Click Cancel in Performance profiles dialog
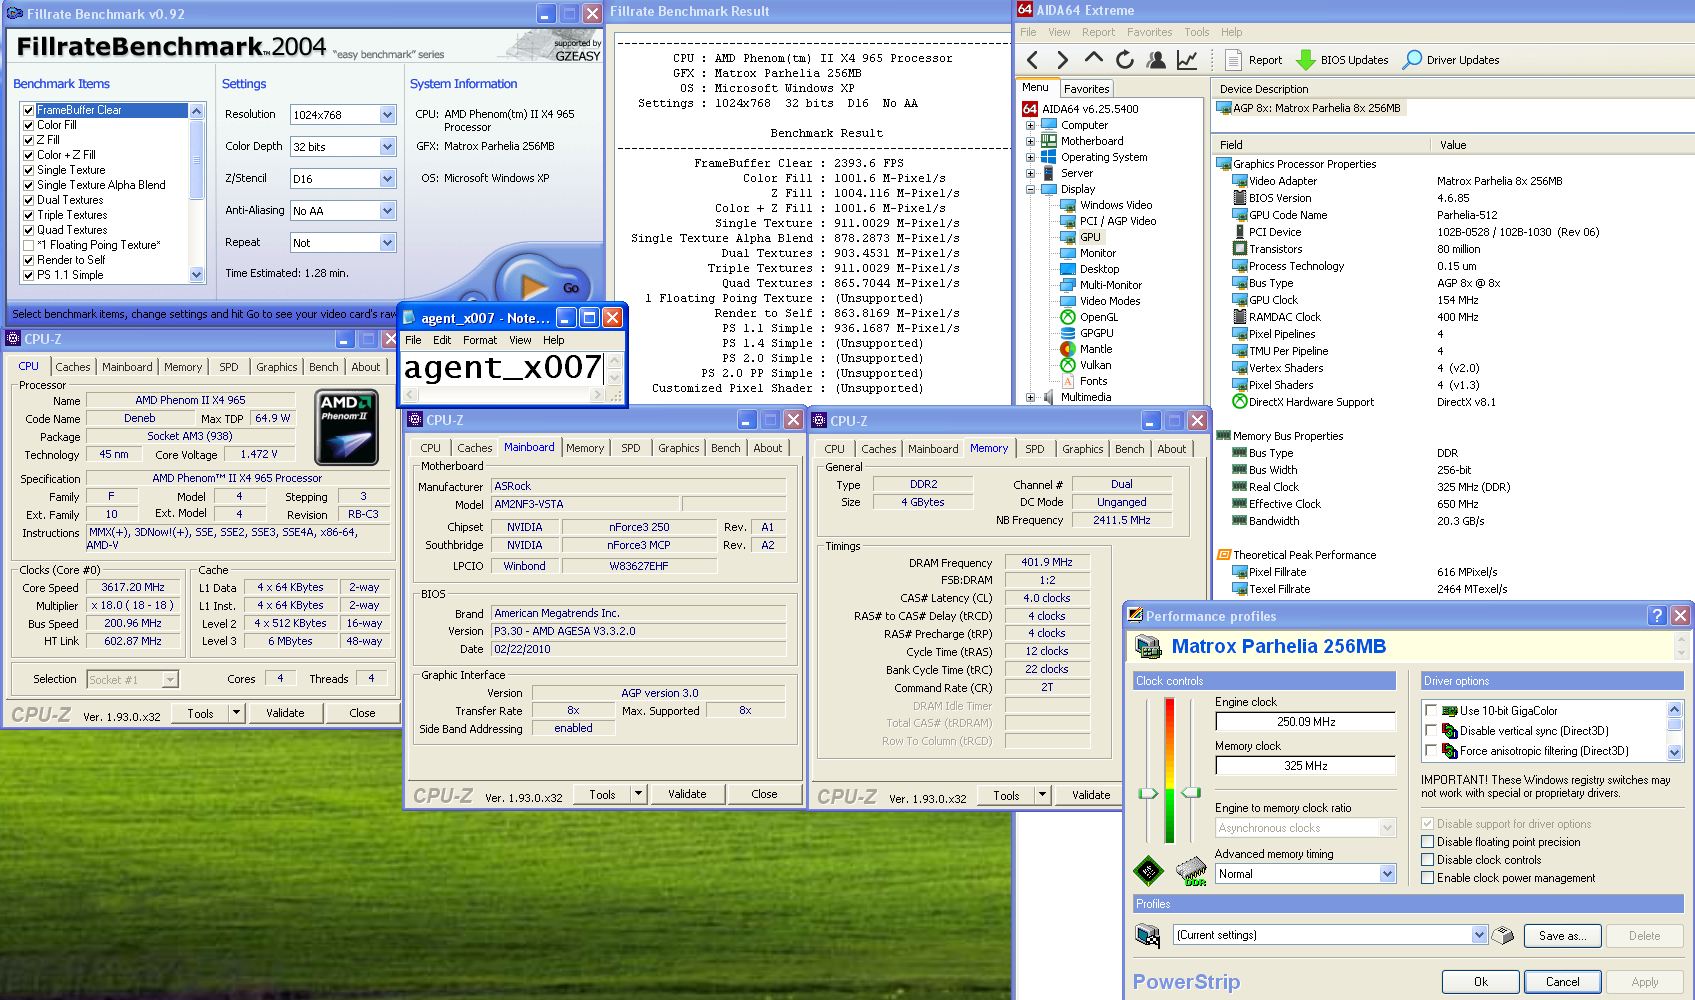1695x1000 pixels. pos(1563,982)
